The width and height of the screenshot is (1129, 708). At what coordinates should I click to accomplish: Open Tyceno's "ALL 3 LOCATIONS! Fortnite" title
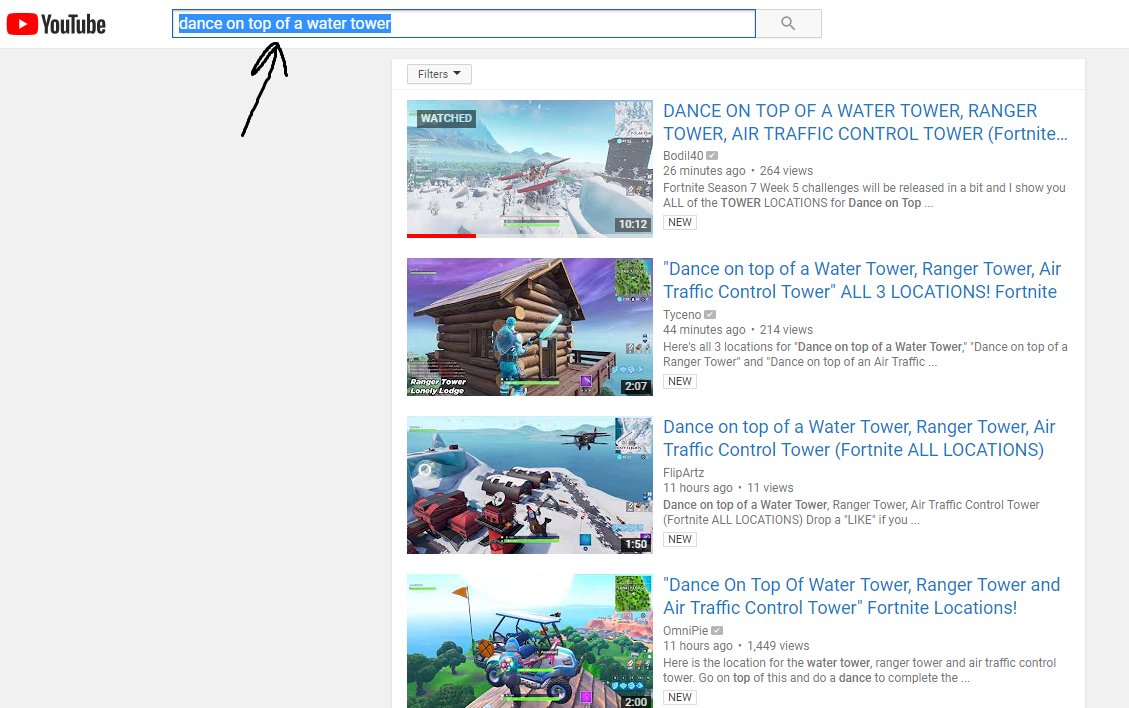[x=862, y=280]
